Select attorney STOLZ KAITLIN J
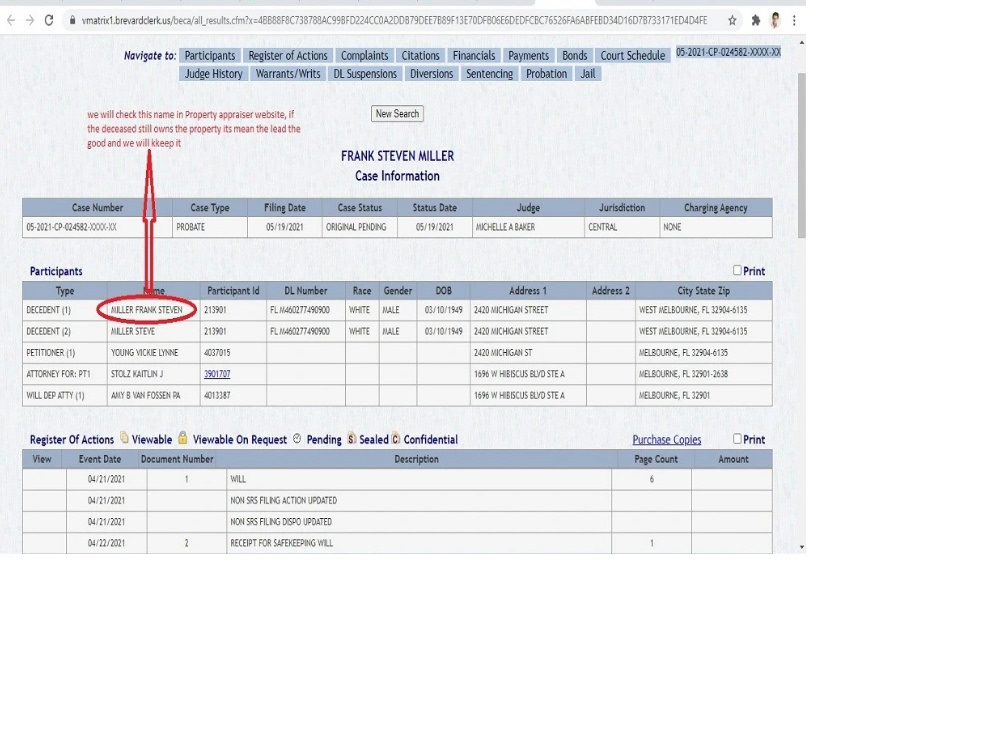This screenshot has width=1000, height=750. click(x=136, y=374)
